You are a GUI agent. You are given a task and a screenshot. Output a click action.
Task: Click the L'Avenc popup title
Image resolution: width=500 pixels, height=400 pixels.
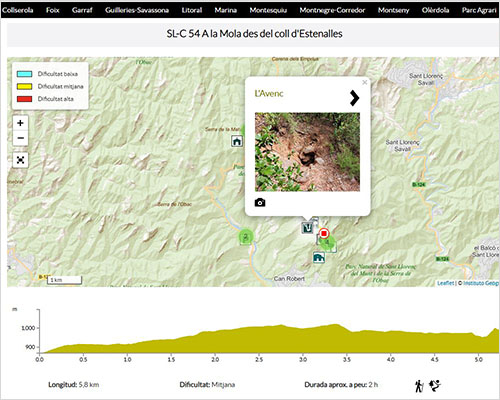pyautogui.click(x=269, y=94)
